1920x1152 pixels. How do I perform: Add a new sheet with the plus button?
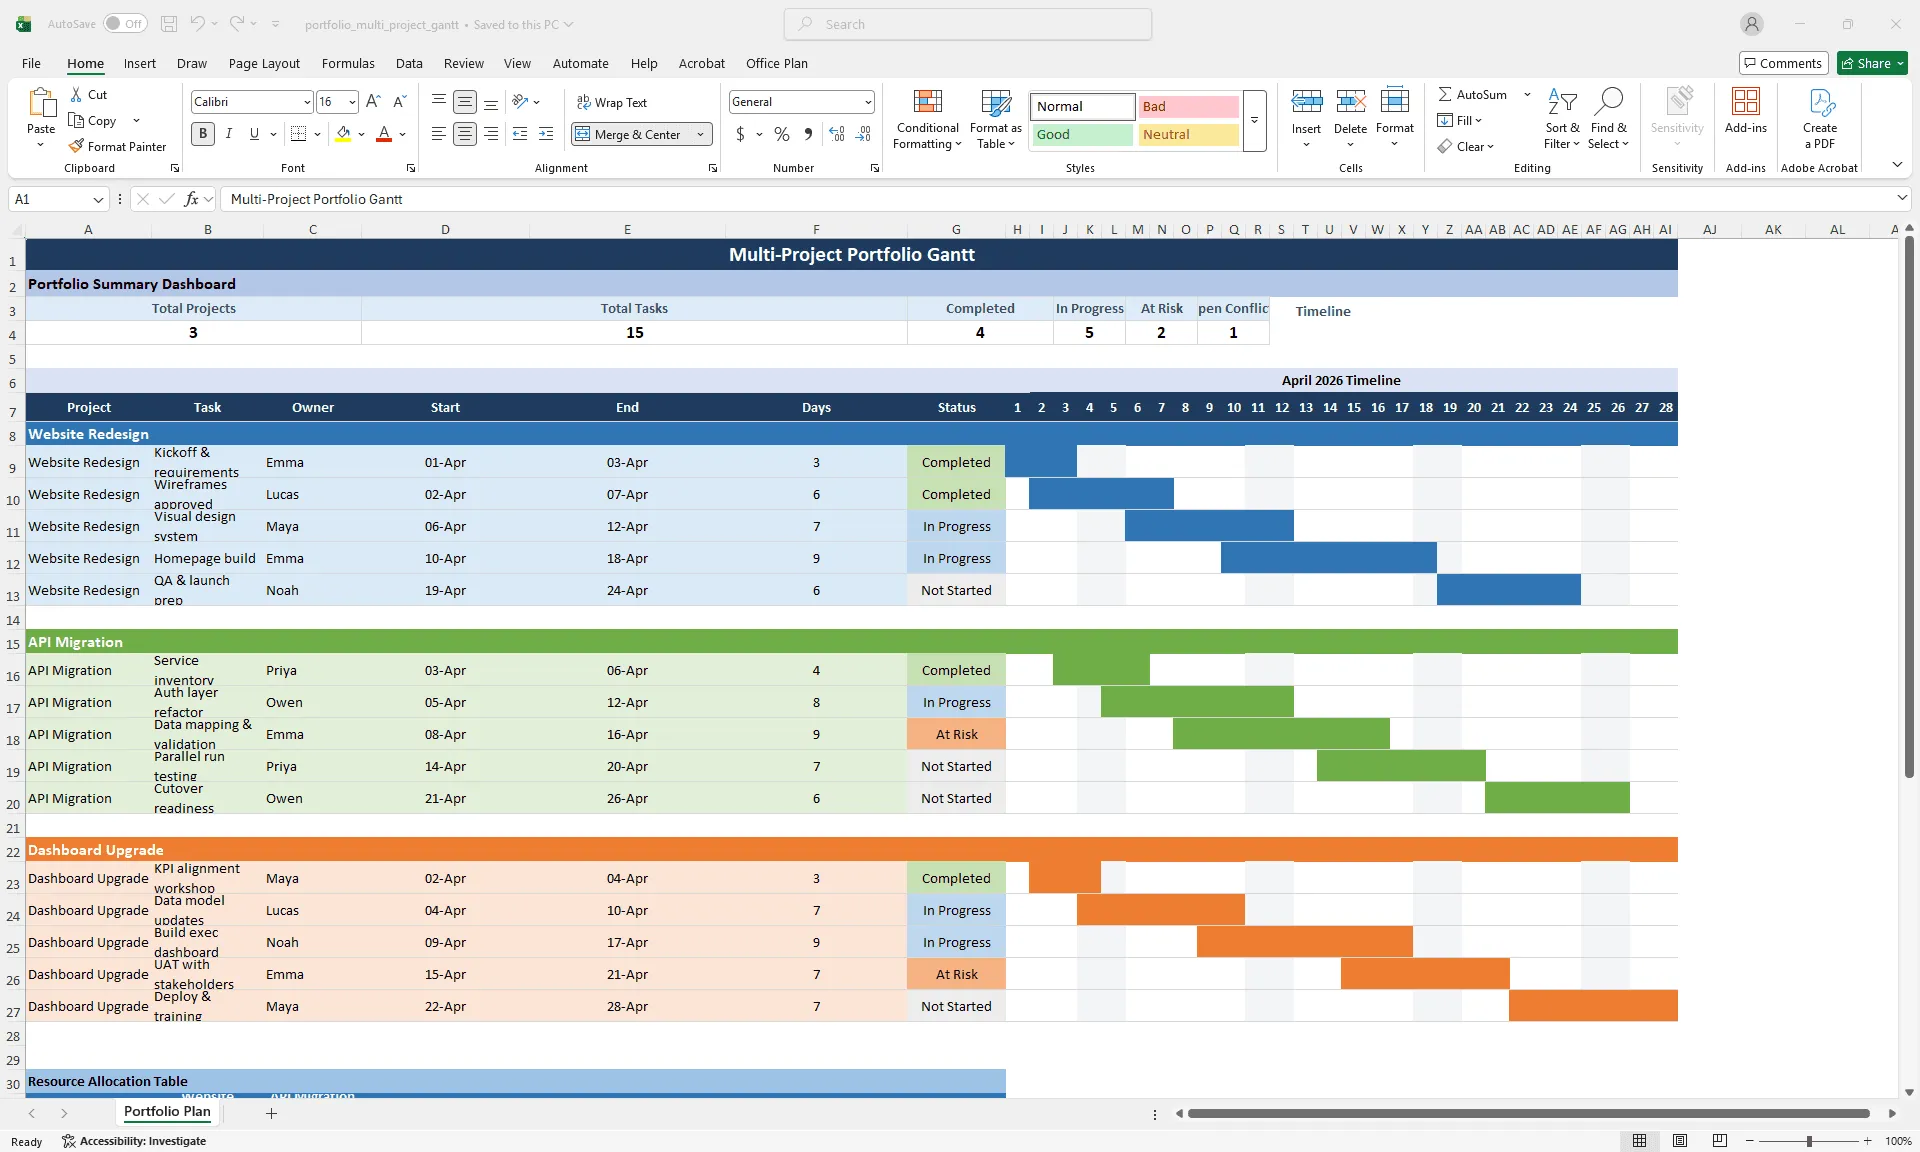point(272,1113)
